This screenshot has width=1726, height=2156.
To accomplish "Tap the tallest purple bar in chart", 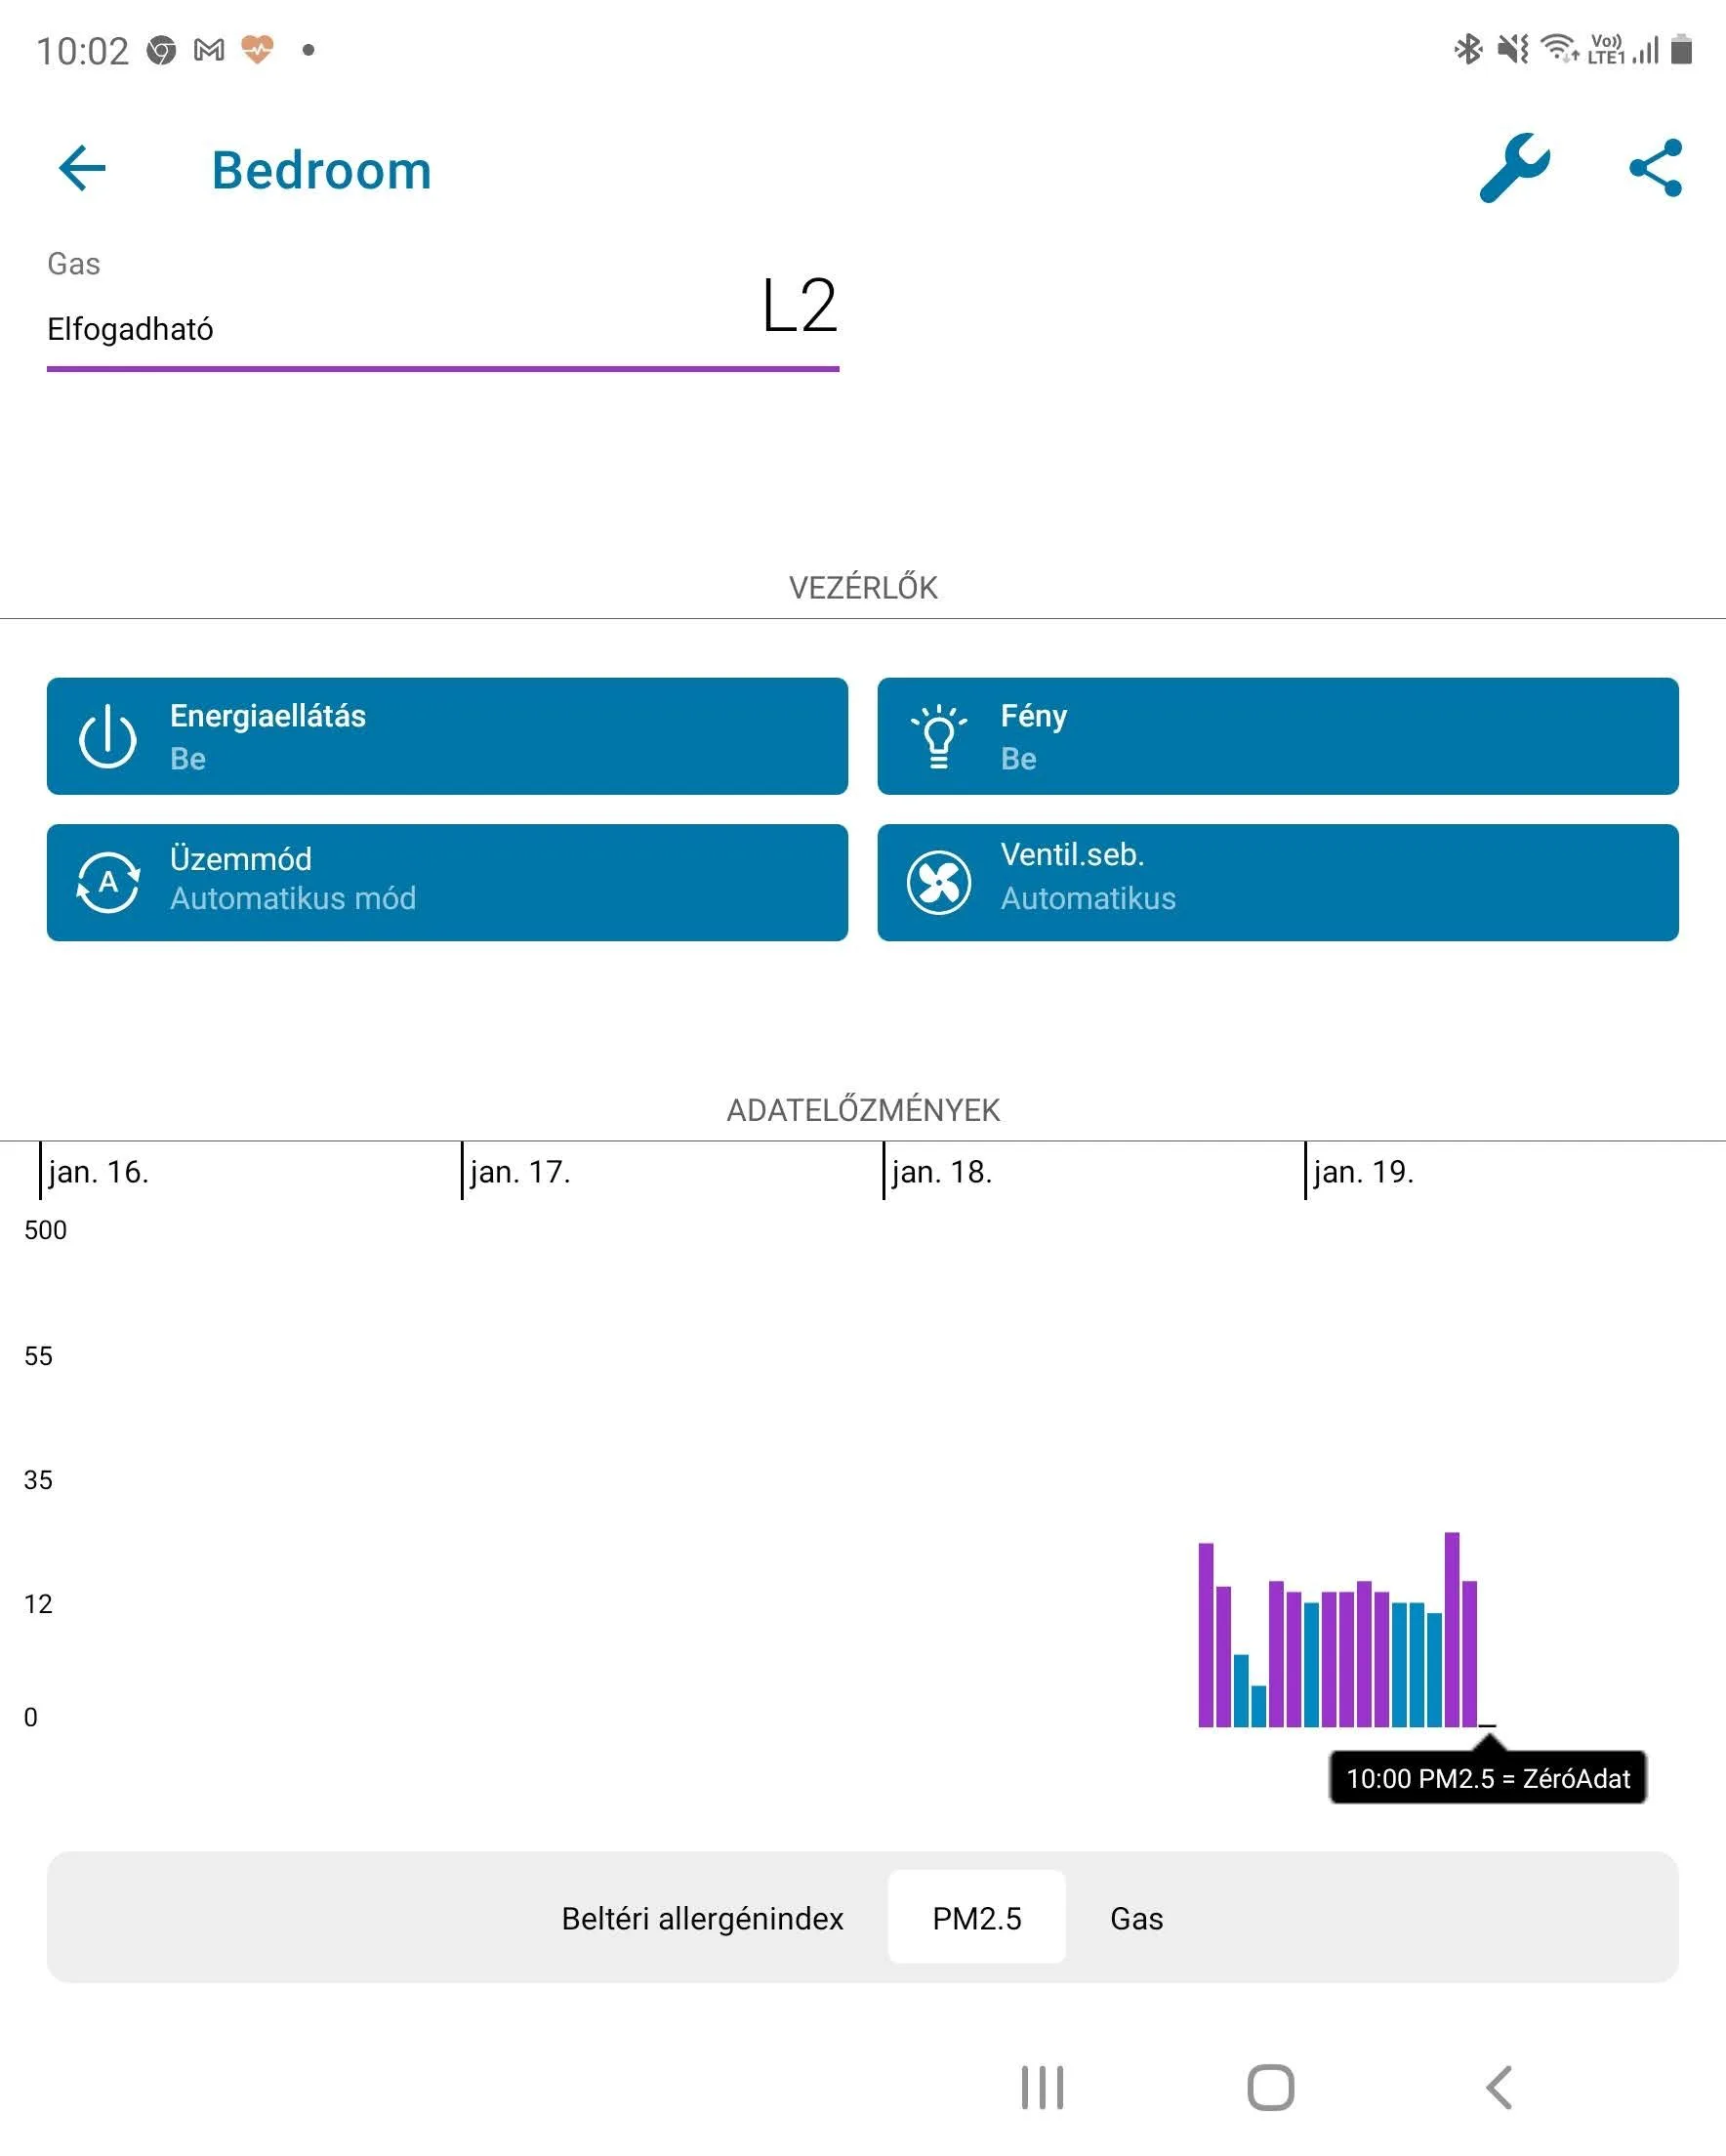I will (1451, 1630).
